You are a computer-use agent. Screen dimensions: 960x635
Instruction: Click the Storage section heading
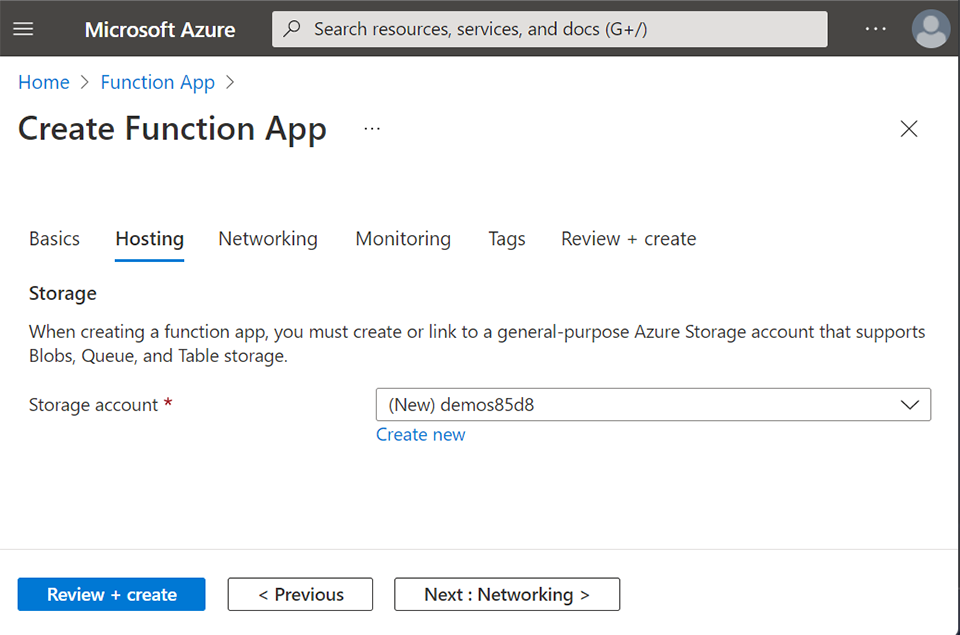point(62,293)
